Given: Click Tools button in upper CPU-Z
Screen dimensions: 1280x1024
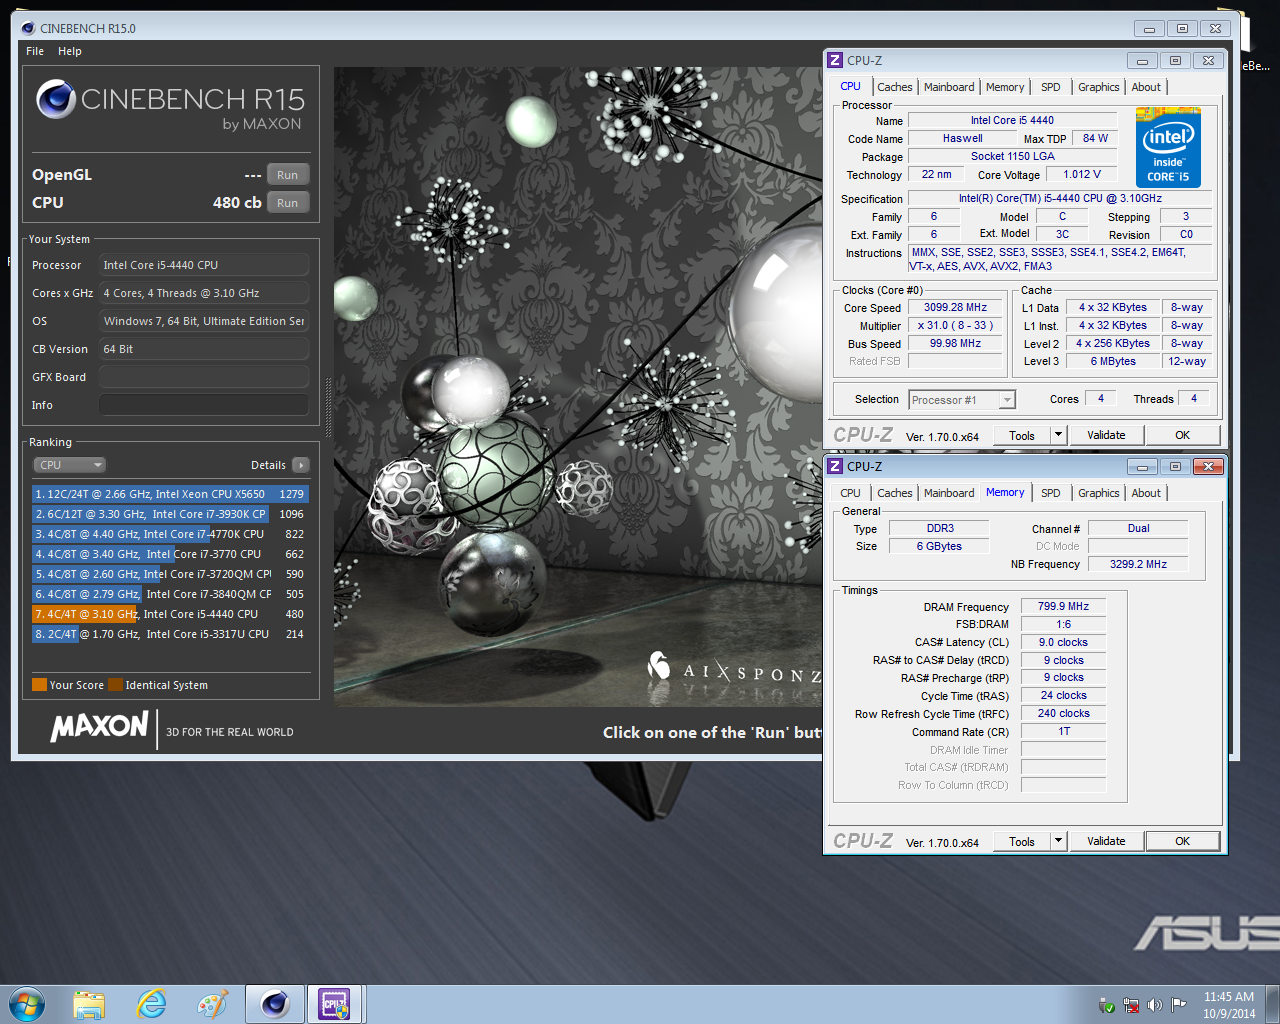Looking at the screenshot, I should [1022, 435].
